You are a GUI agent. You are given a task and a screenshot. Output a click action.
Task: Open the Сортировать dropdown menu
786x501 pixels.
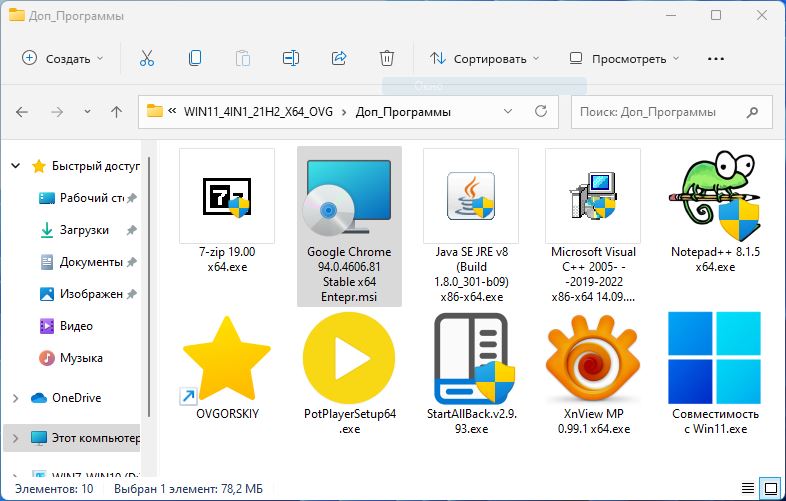484,58
